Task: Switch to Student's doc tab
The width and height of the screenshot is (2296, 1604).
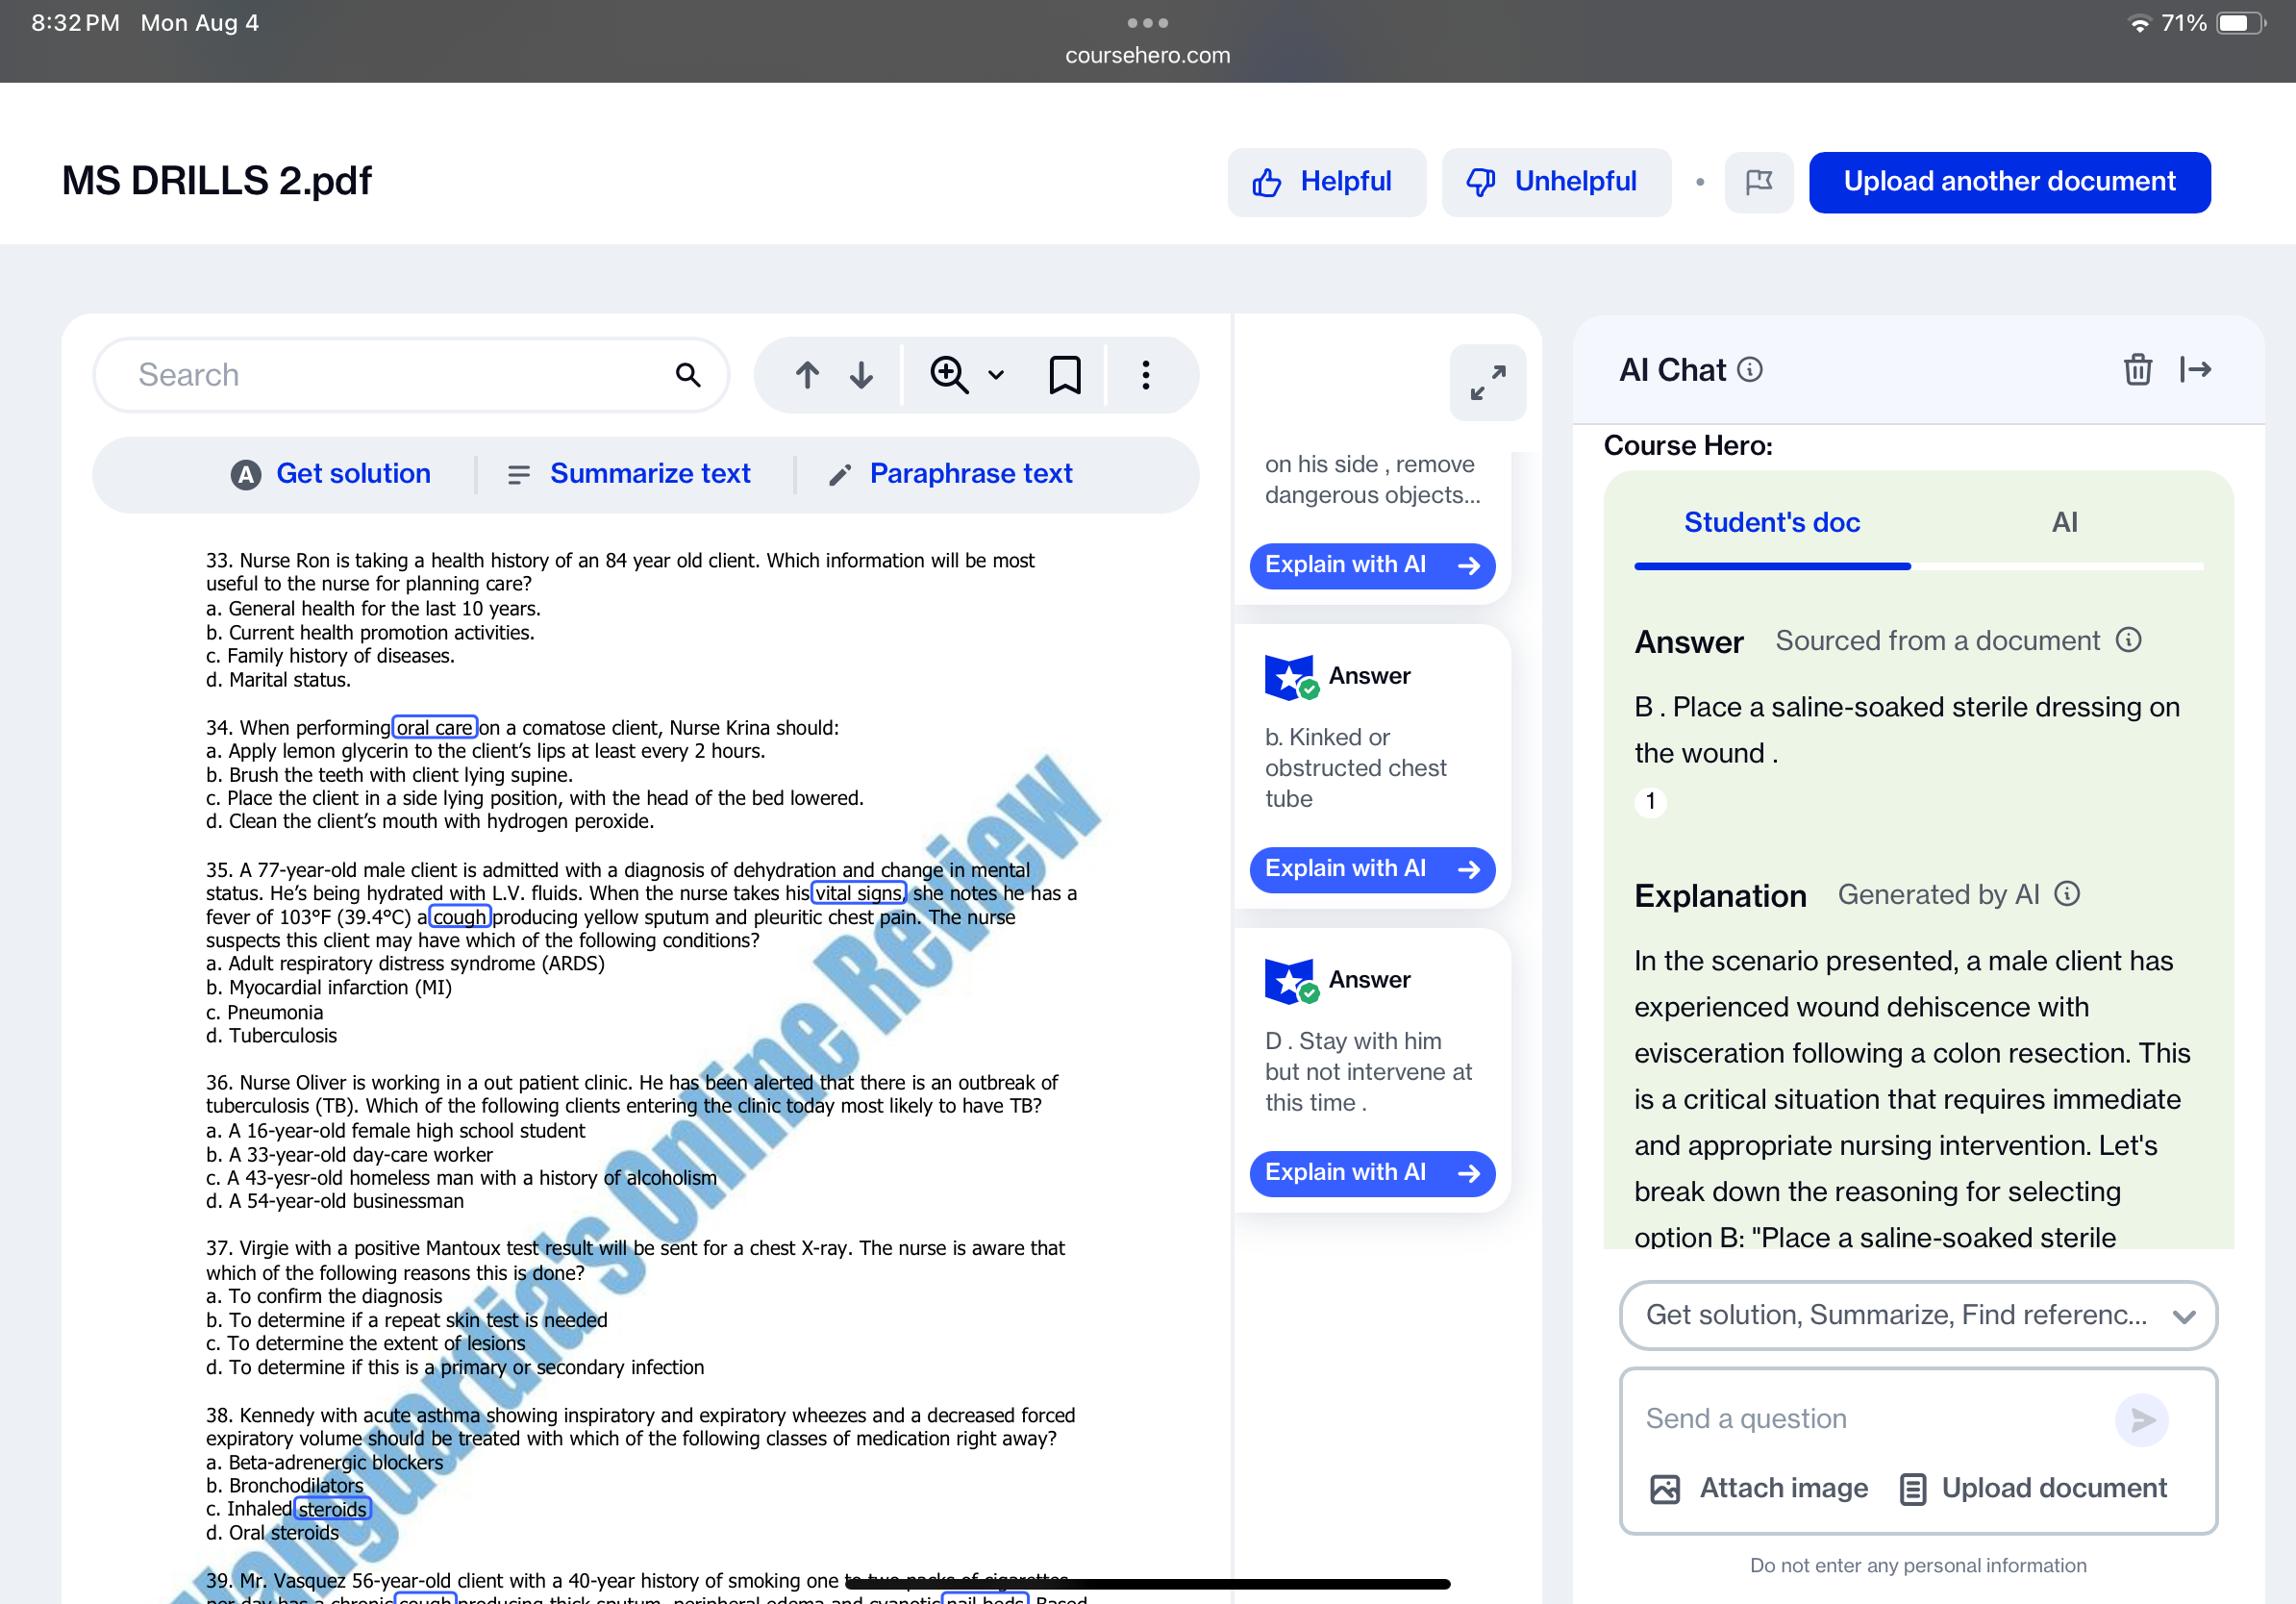Action: 1771,522
